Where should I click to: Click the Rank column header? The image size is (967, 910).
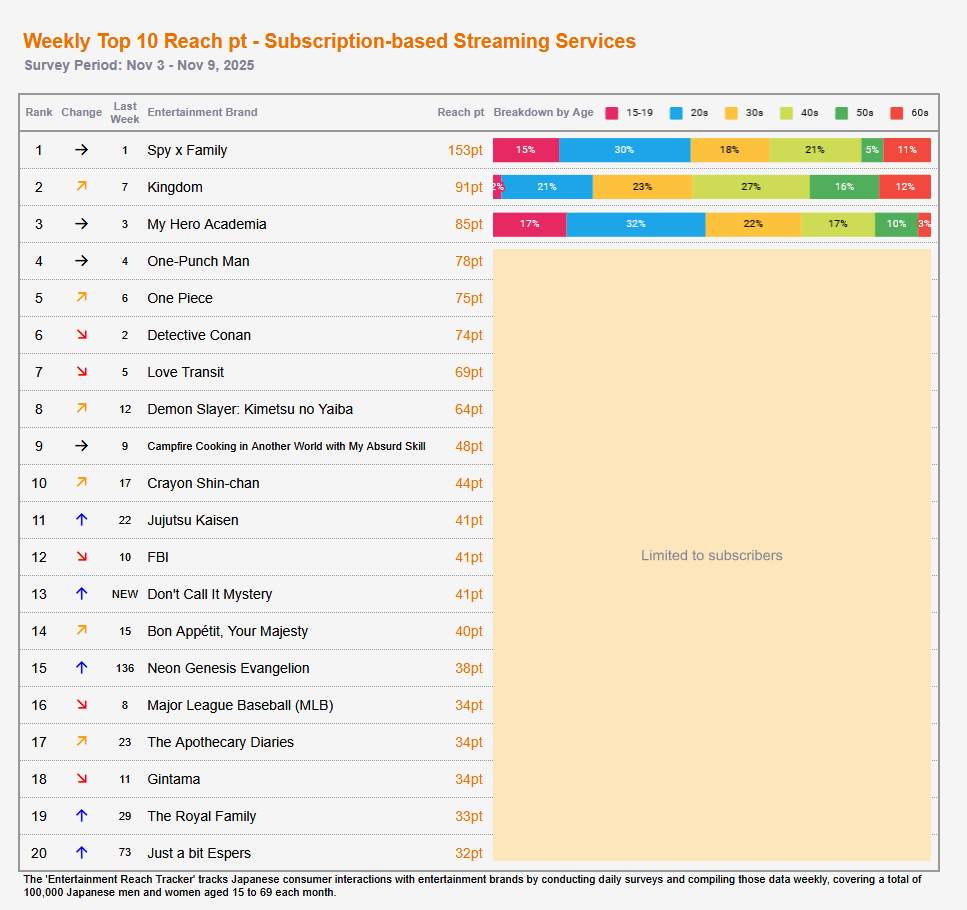39,112
